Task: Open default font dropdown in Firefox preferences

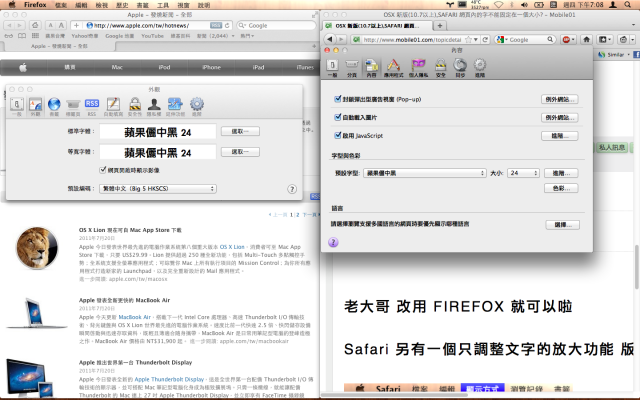Action: [424, 173]
